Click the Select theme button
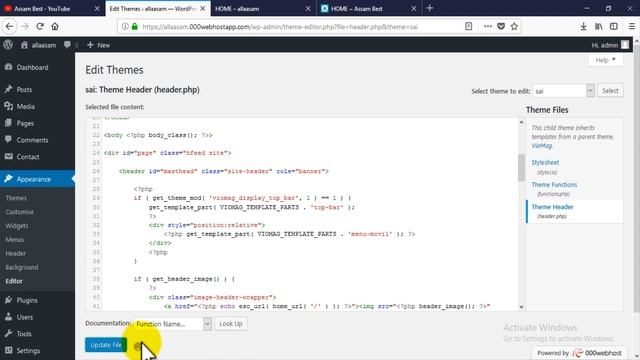 click(x=610, y=91)
